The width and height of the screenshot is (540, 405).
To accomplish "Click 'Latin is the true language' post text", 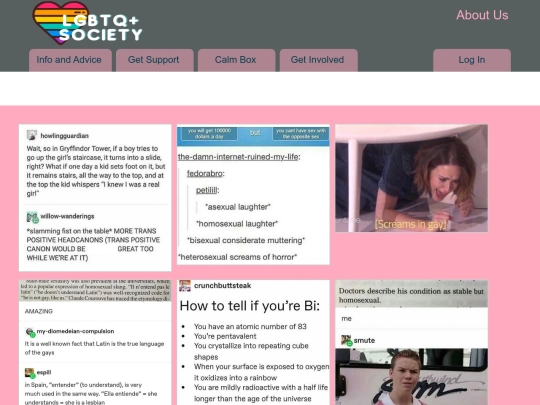I will pos(94,348).
